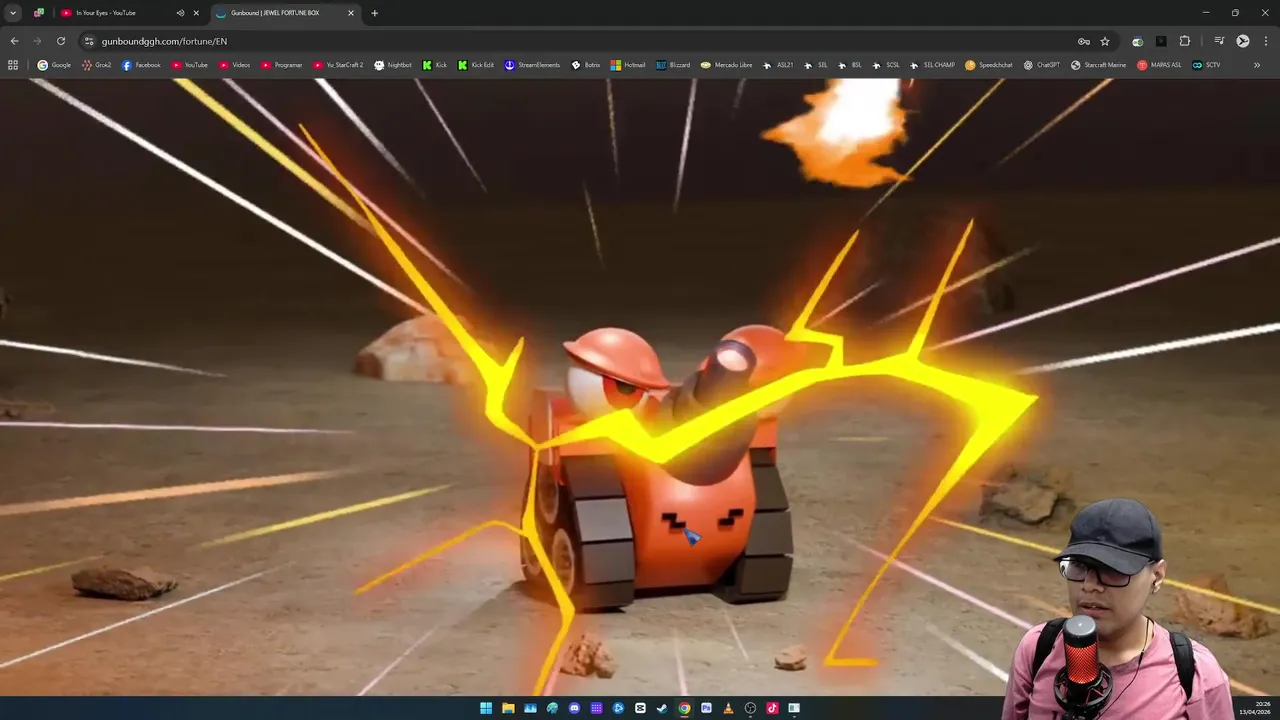
Task: Open the SEL CHAMP bookmark
Action: click(931, 65)
